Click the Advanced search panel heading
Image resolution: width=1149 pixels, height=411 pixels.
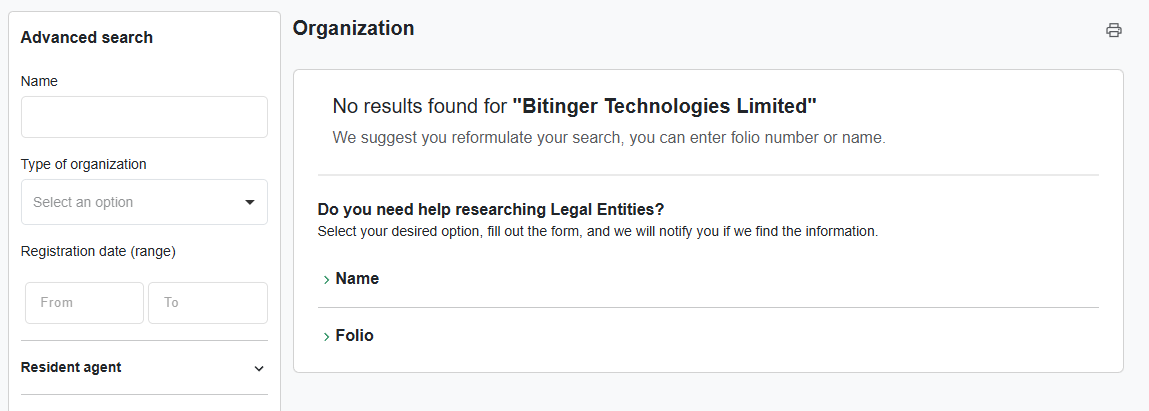[x=86, y=38]
